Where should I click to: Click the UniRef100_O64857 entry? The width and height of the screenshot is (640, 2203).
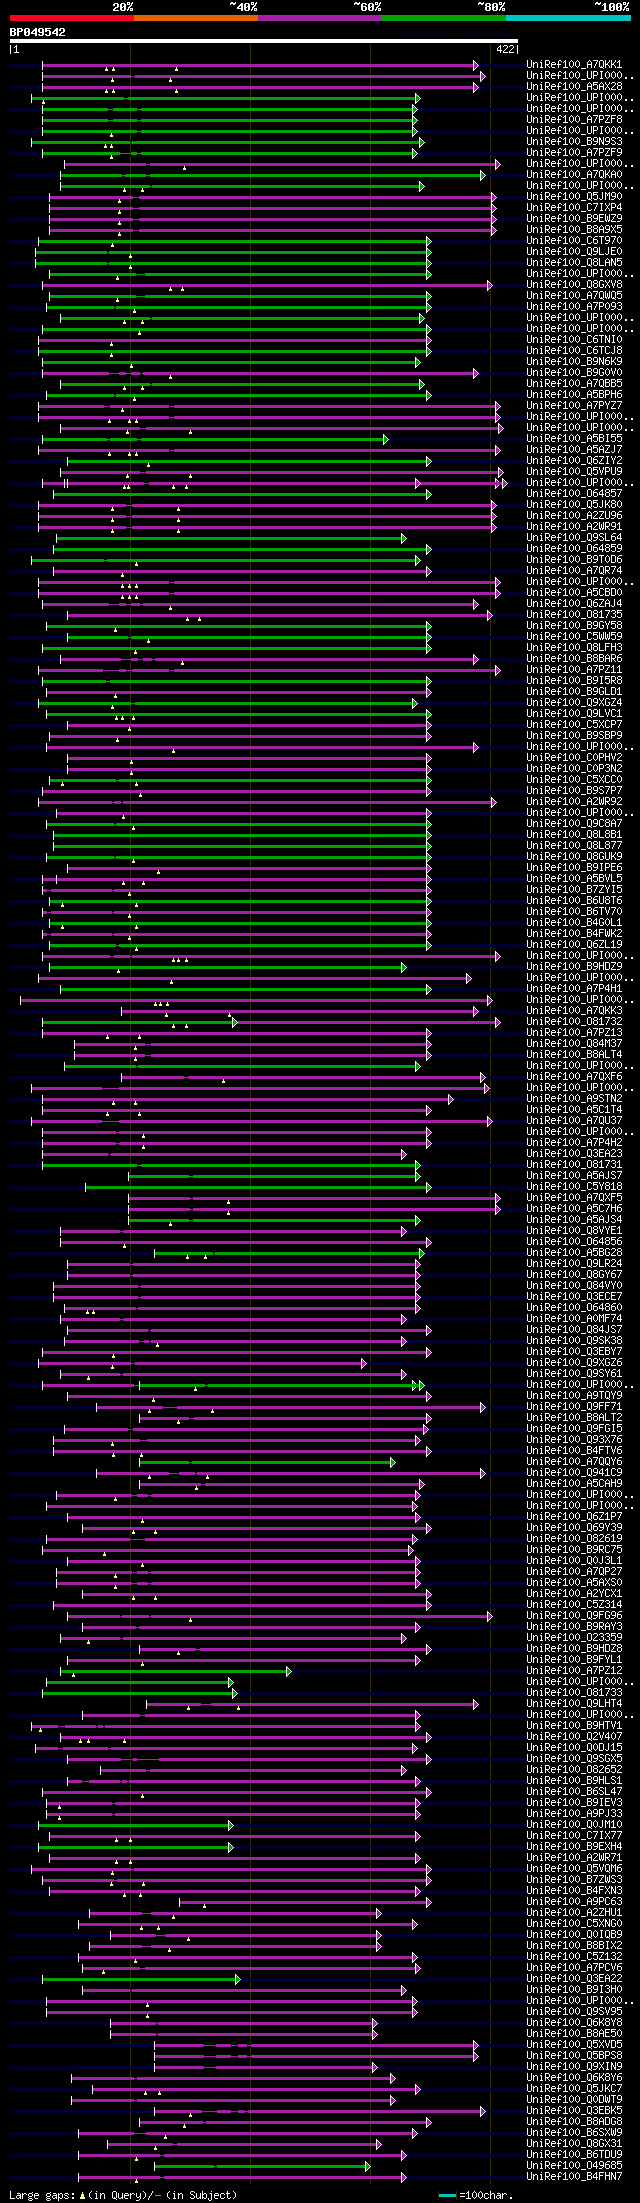tap(574, 494)
